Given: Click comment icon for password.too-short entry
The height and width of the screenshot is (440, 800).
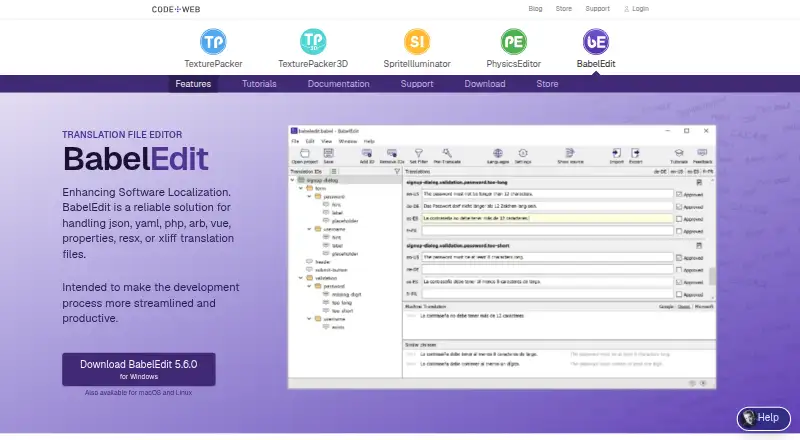Looking at the screenshot, I should [x=699, y=246].
